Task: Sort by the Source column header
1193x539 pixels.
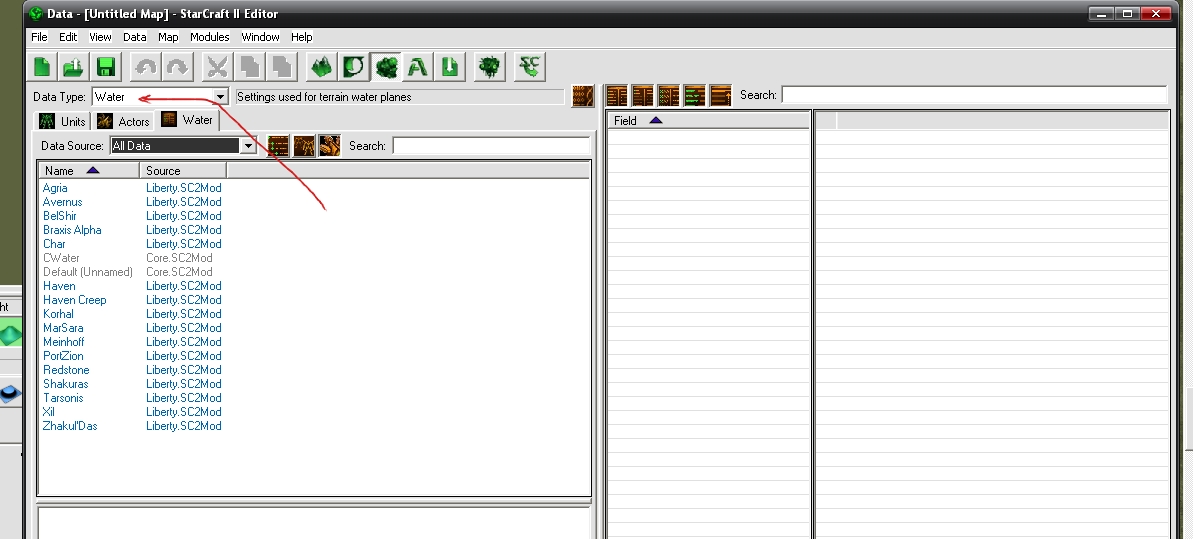Action: (x=183, y=171)
